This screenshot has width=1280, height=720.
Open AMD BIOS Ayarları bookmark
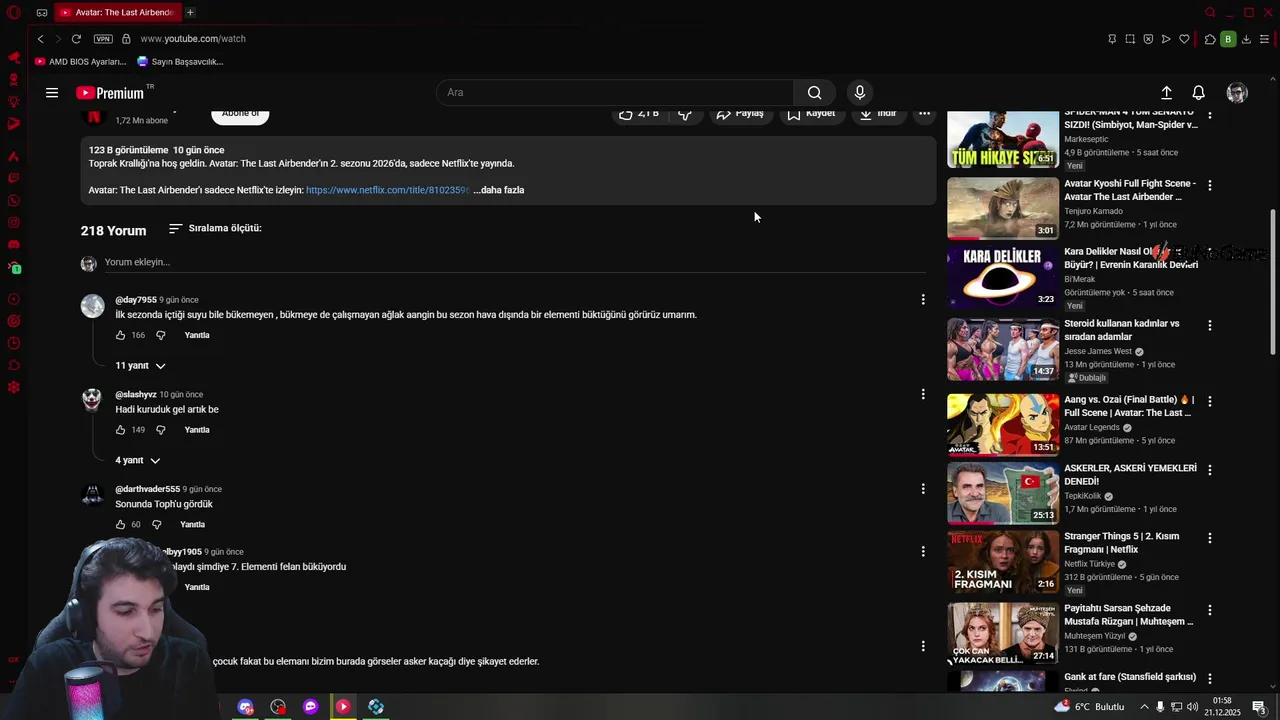pos(80,61)
